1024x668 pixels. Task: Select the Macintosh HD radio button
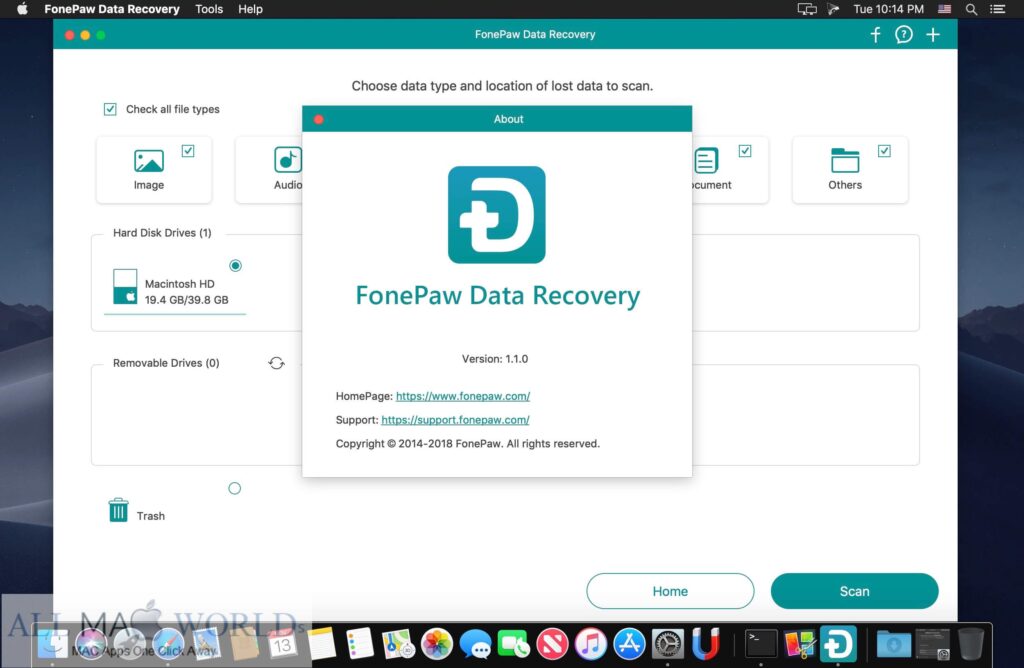[236, 265]
